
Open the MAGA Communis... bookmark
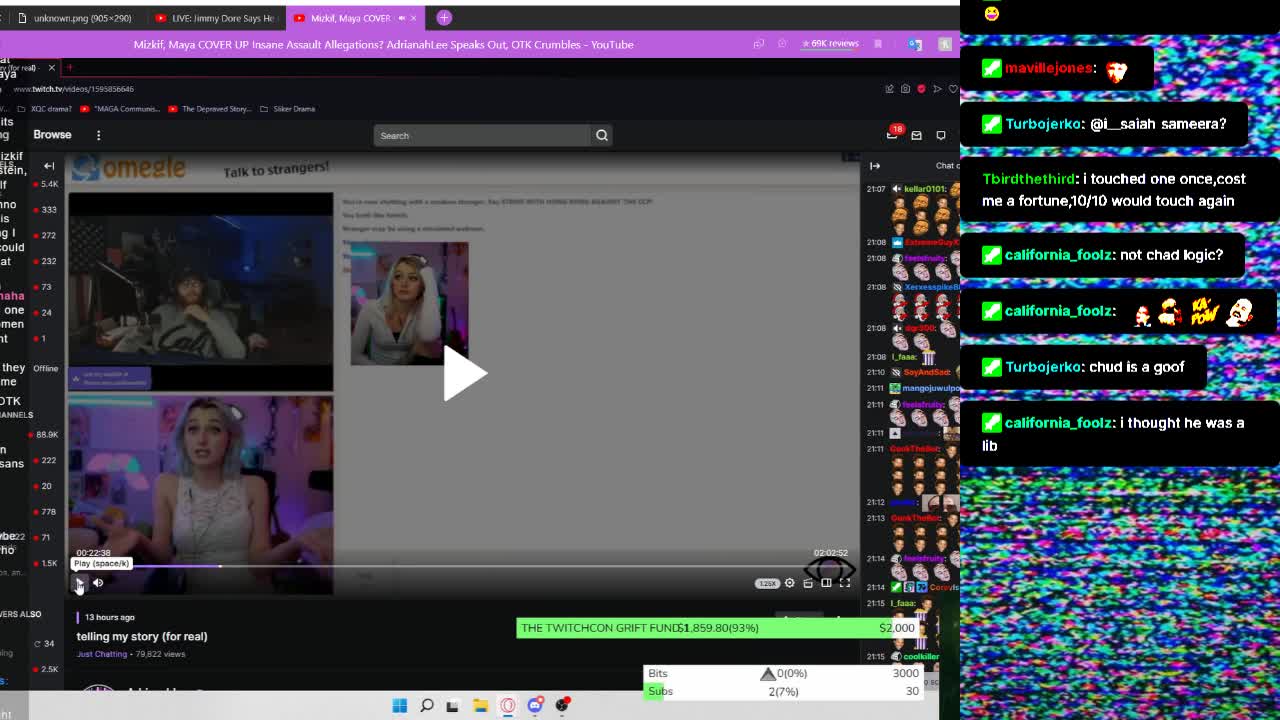coord(121,109)
